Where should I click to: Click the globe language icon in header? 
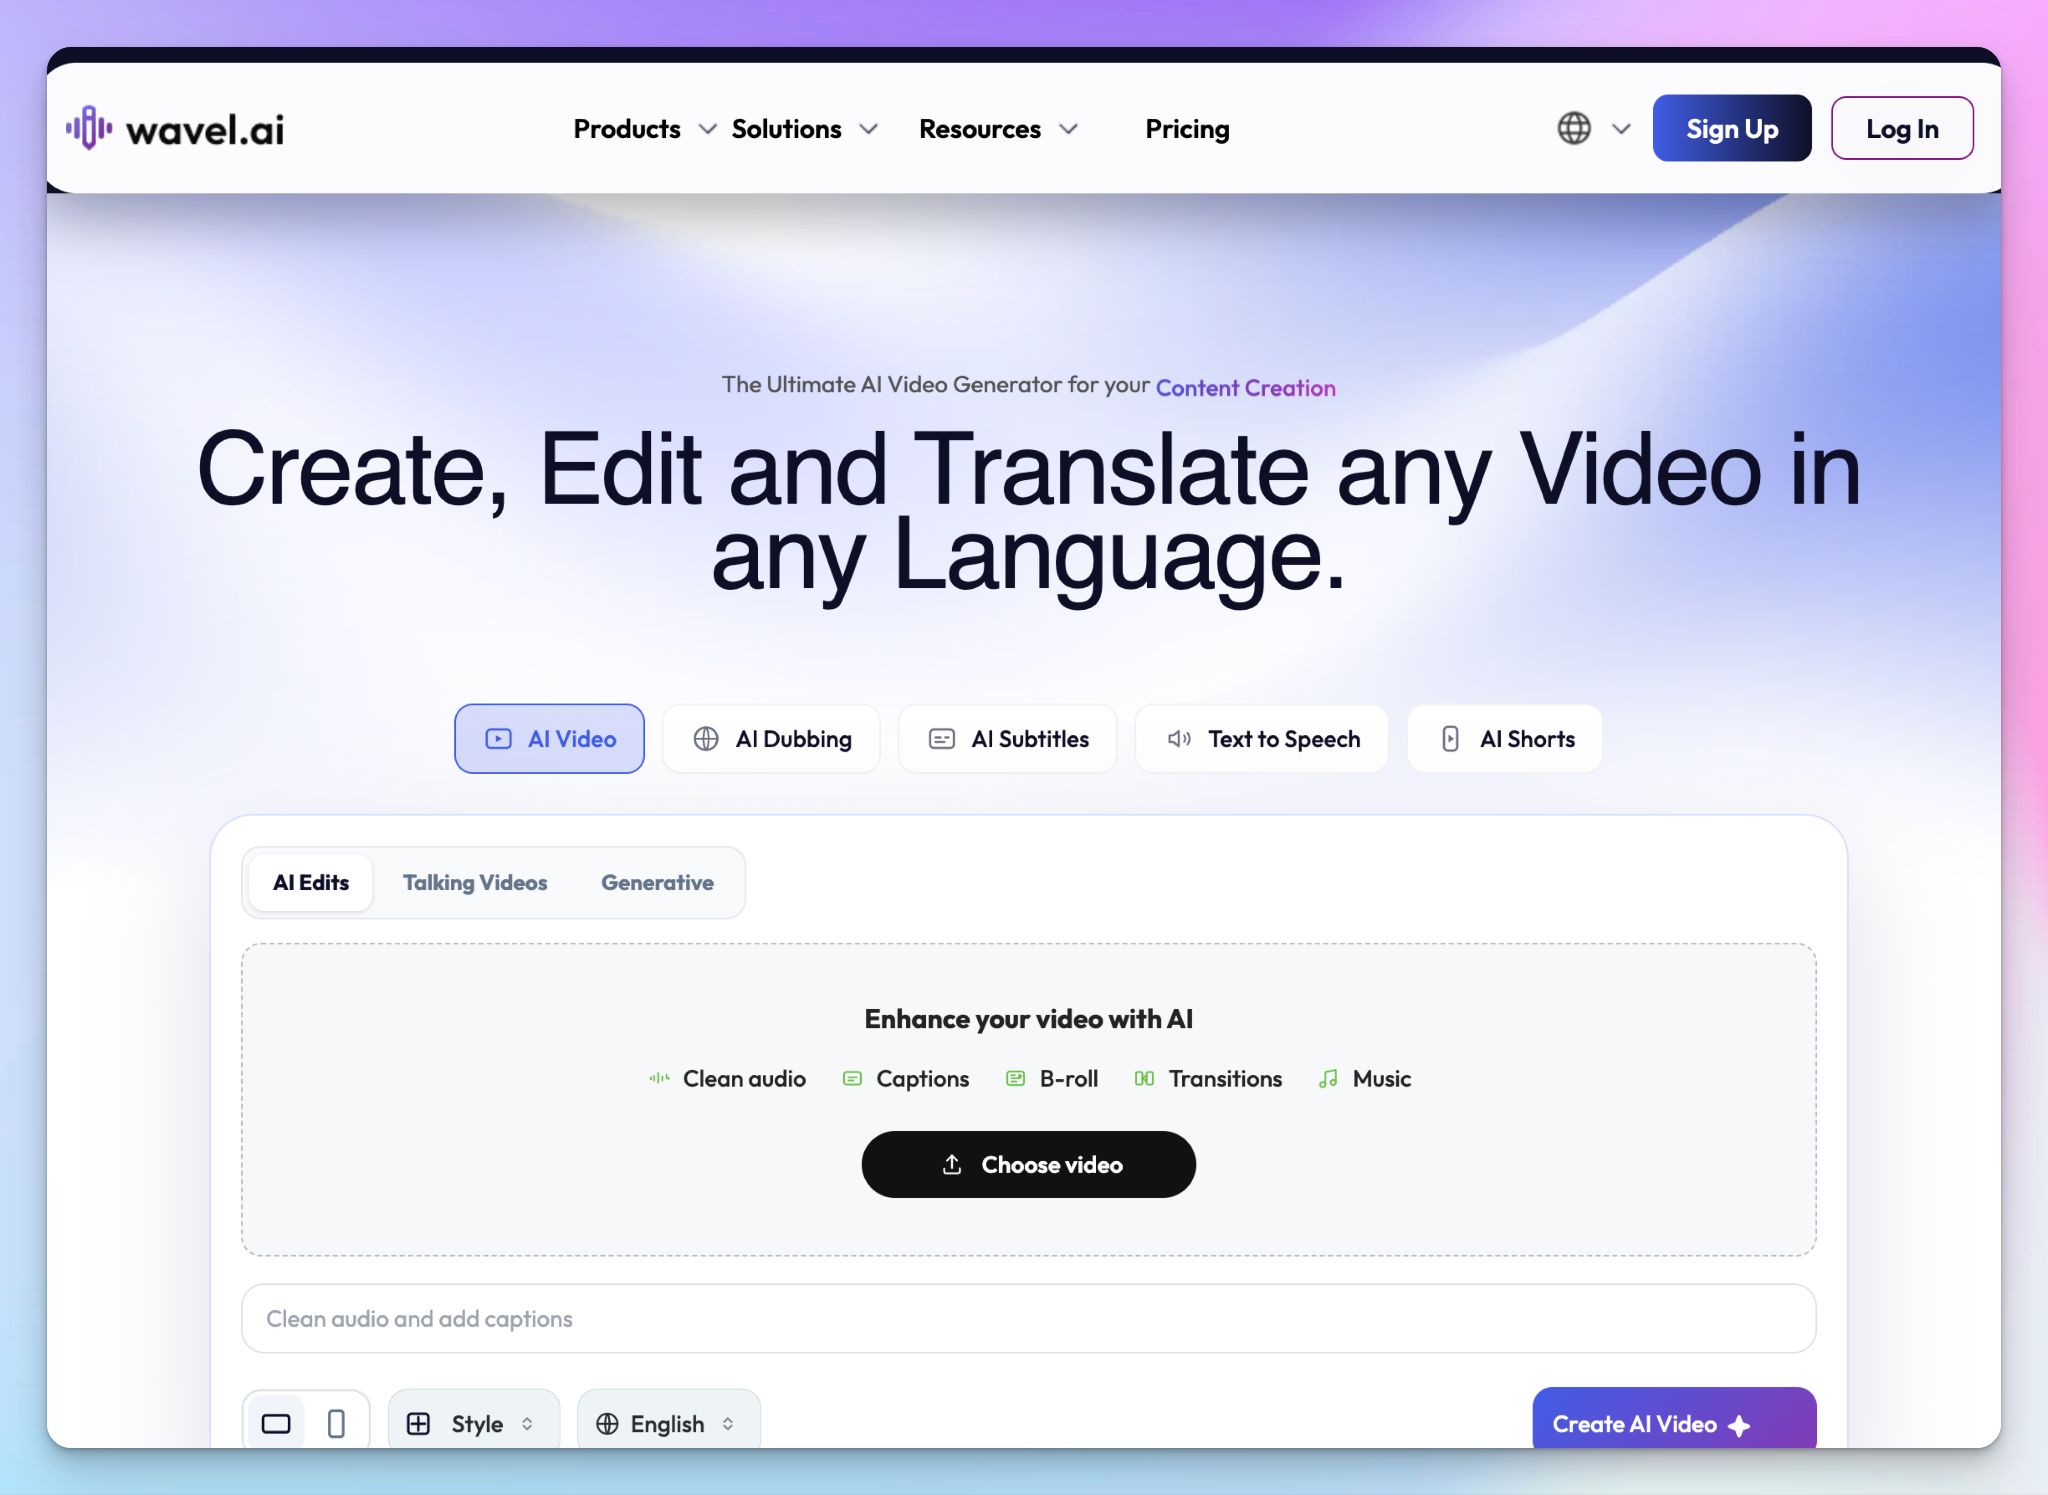click(1574, 128)
